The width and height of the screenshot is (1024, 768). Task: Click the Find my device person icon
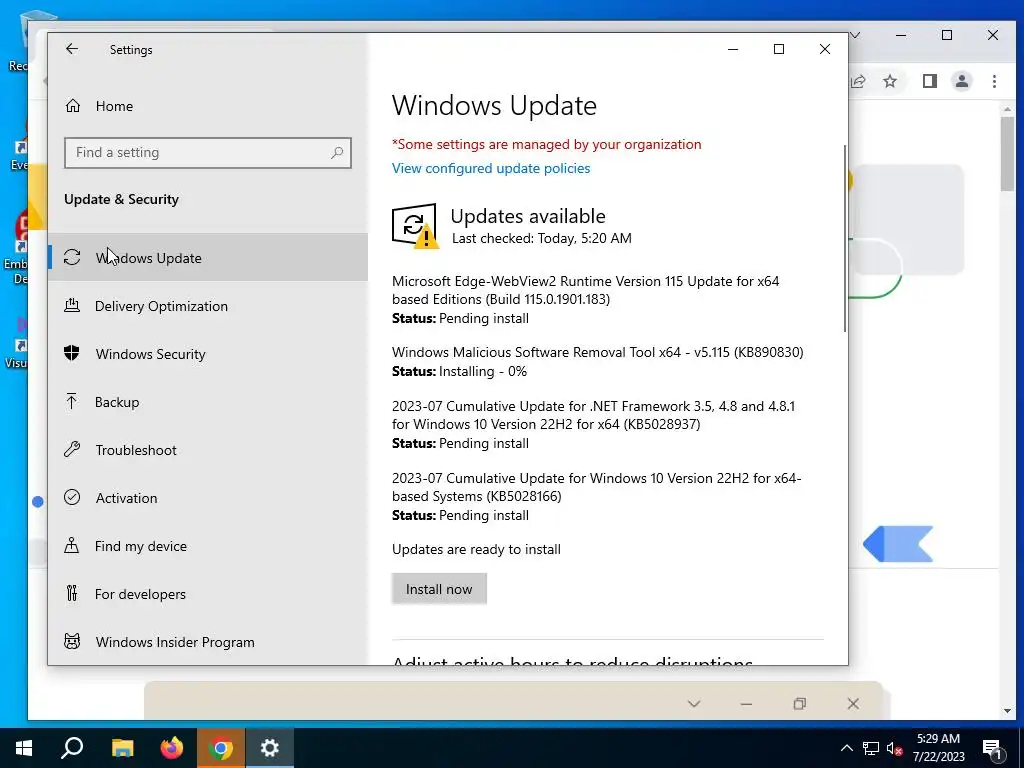click(x=72, y=545)
